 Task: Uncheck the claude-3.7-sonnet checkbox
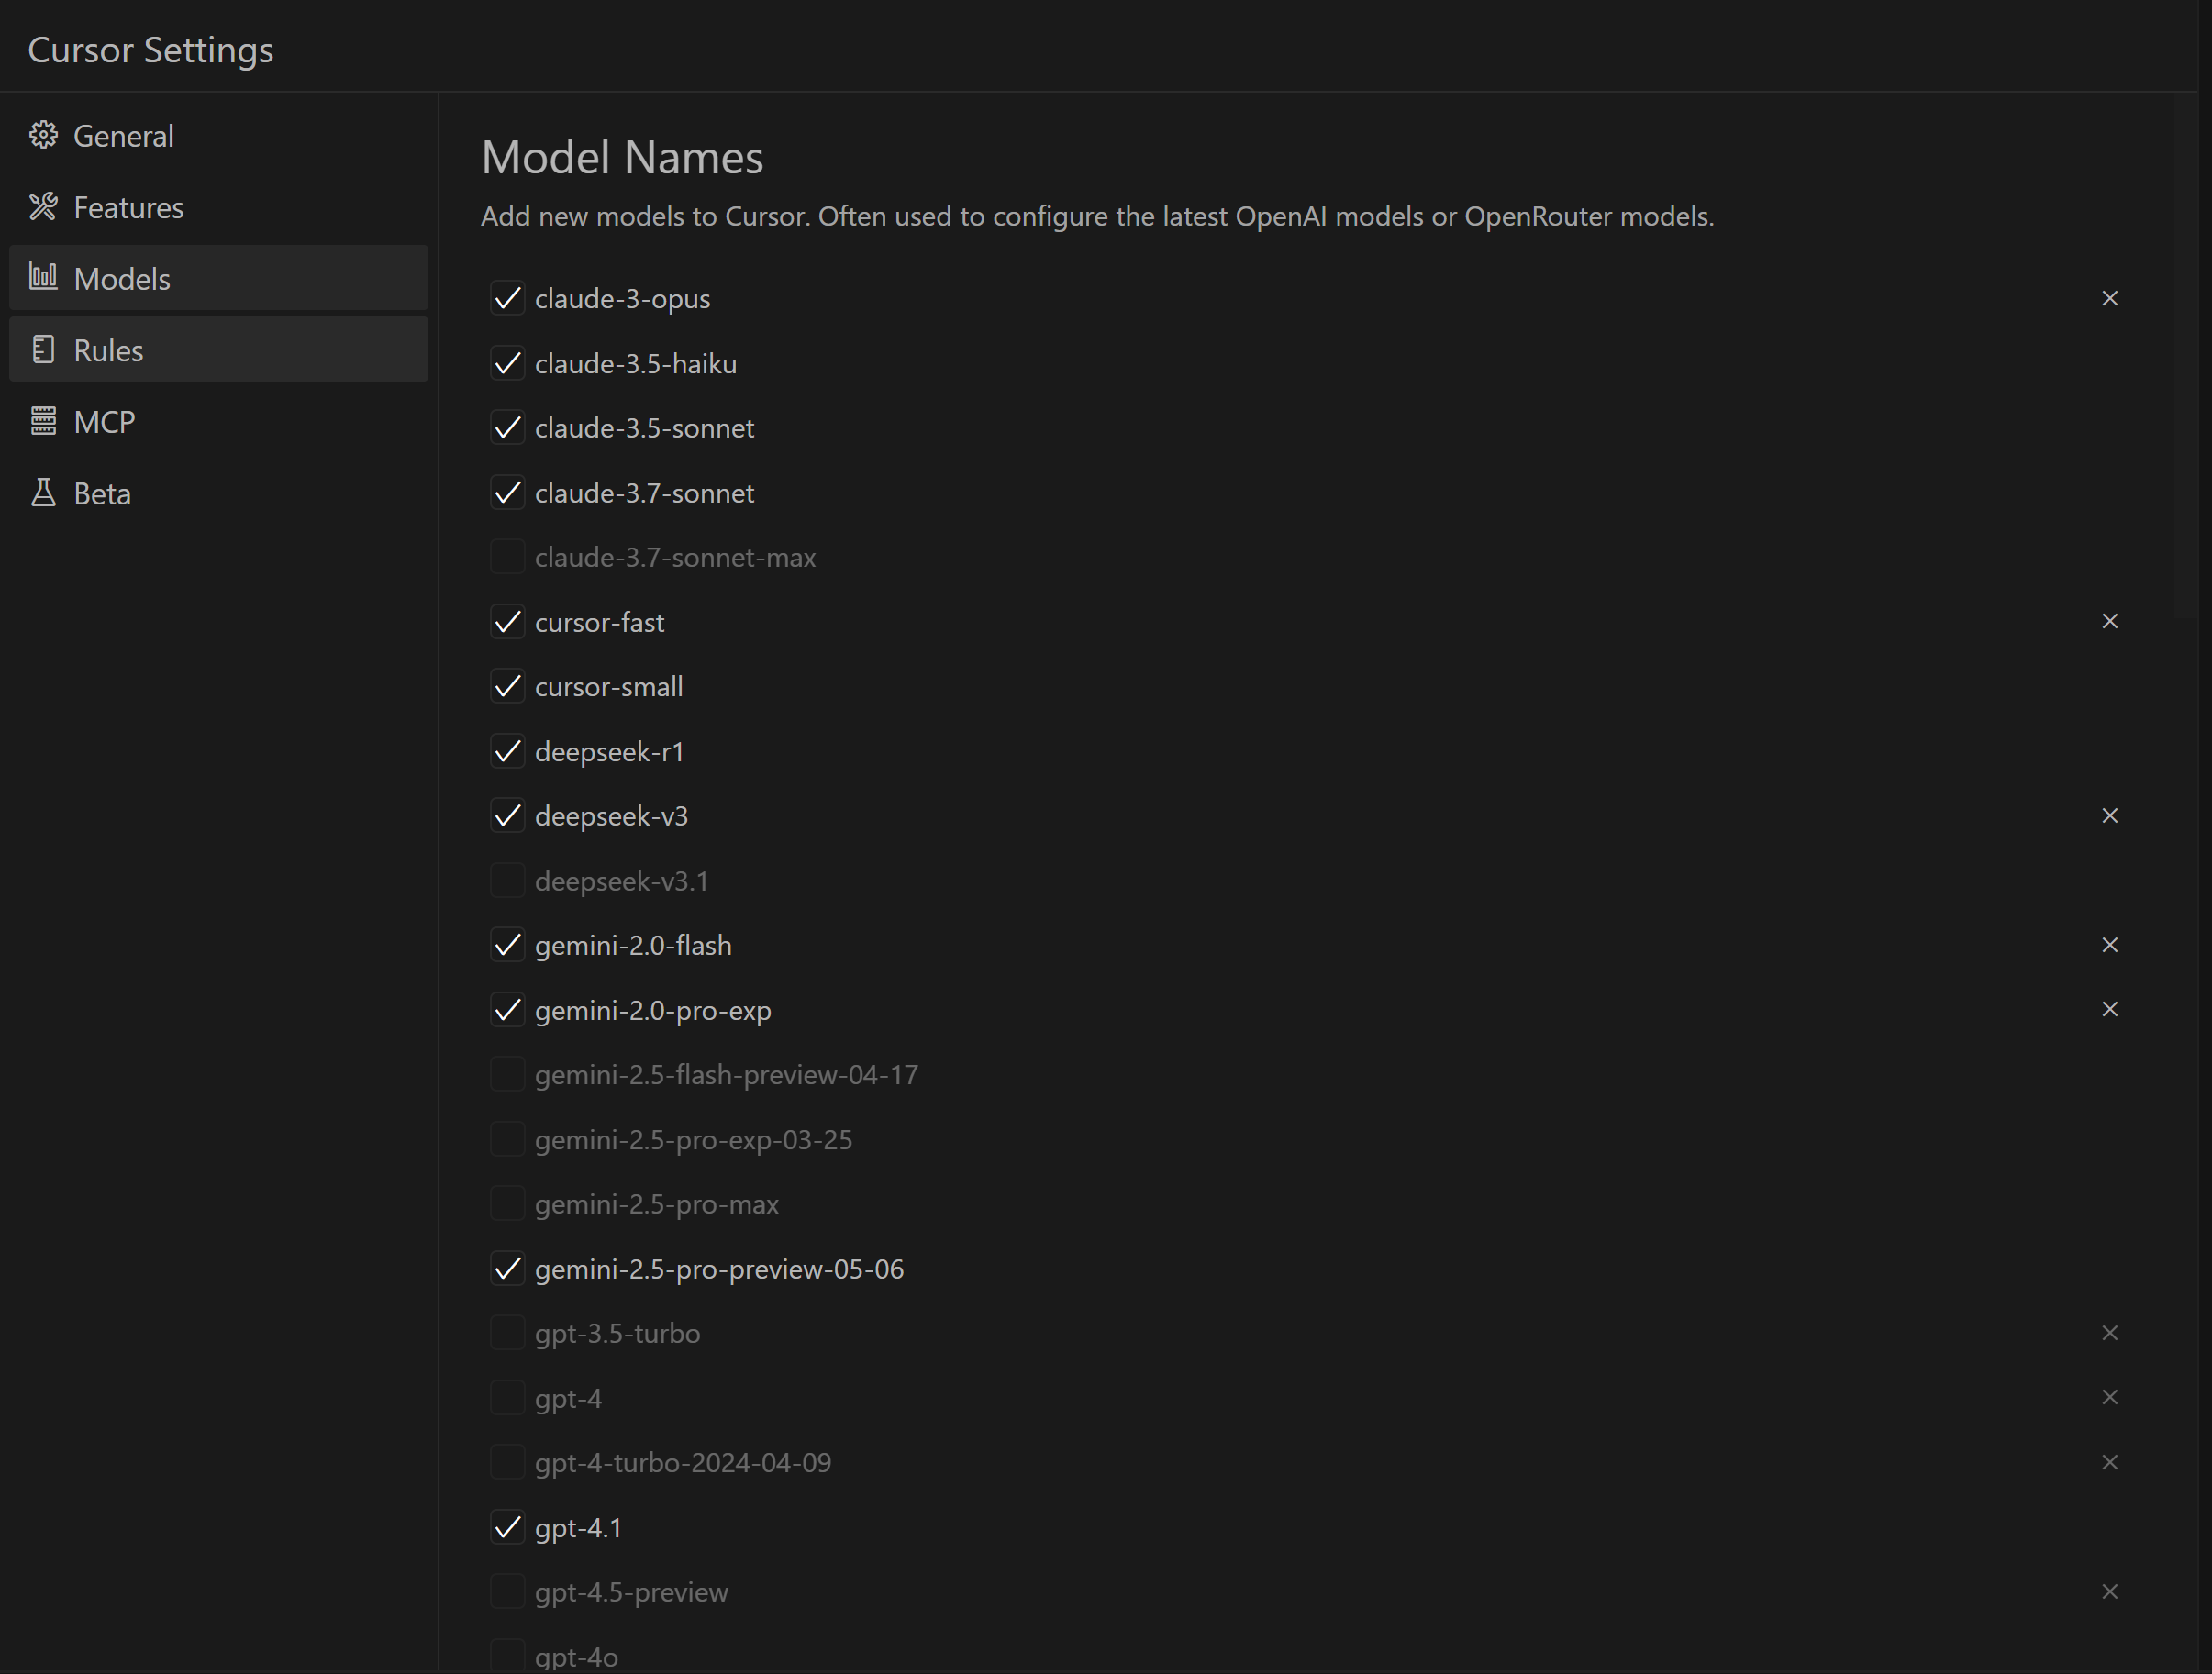[x=508, y=493]
